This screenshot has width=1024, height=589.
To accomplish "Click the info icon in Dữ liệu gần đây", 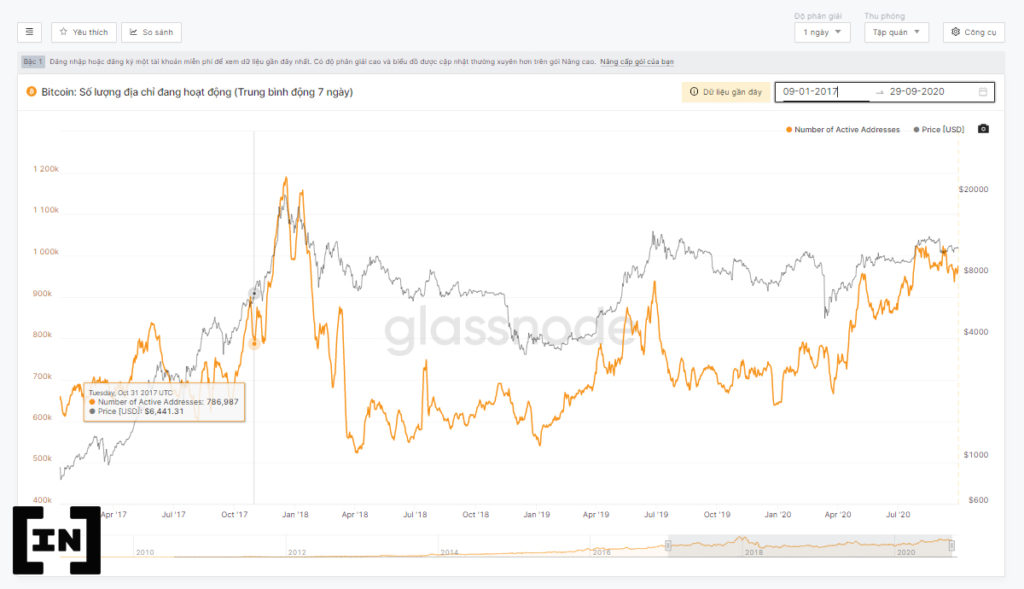I will (694, 92).
